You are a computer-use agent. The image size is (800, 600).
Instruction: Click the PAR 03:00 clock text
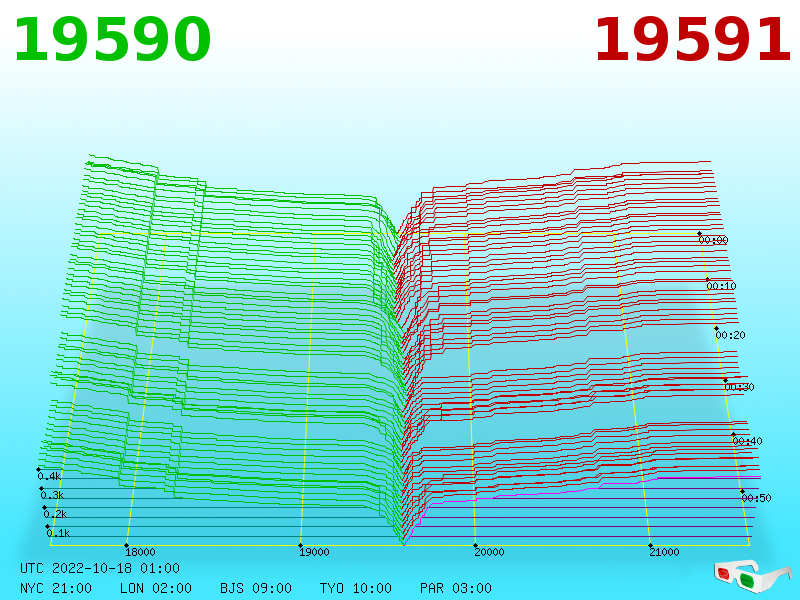pyautogui.click(x=456, y=588)
